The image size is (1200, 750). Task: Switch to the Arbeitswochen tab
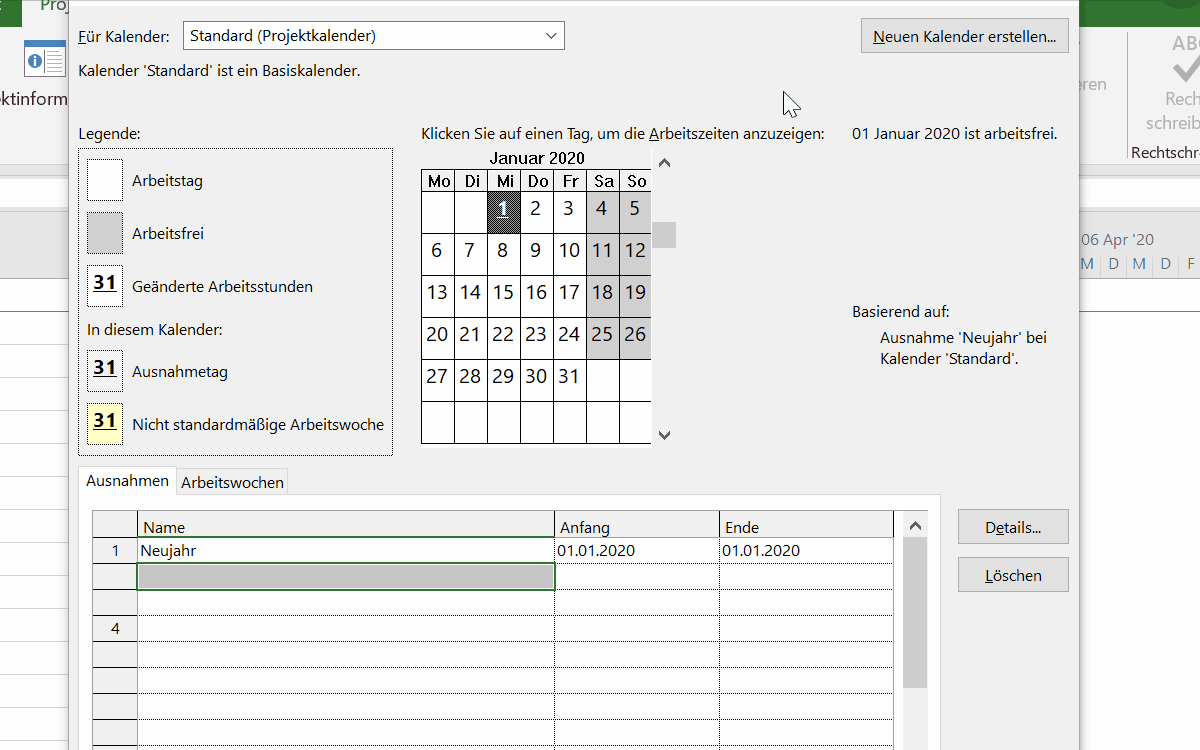coord(232,483)
